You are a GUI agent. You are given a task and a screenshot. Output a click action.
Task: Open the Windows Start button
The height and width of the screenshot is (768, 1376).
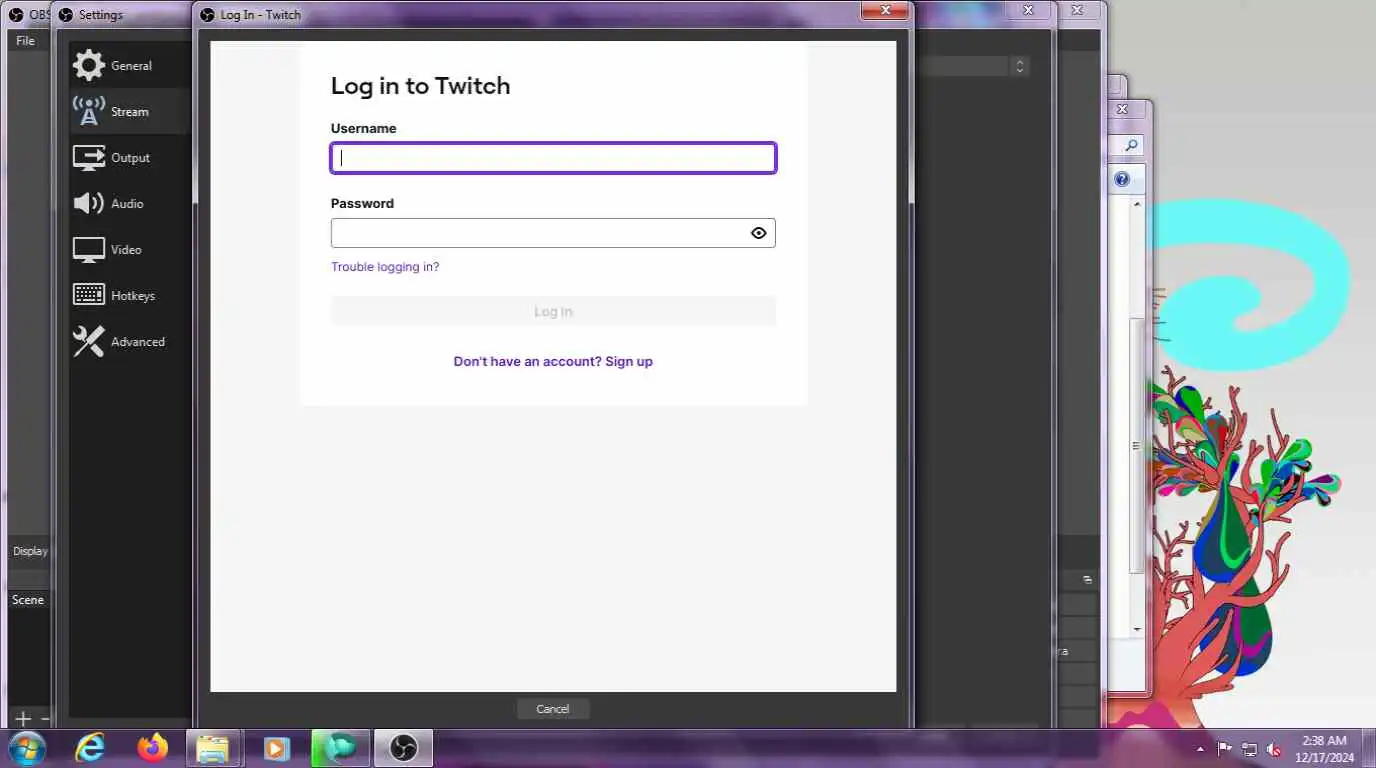(27, 748)
